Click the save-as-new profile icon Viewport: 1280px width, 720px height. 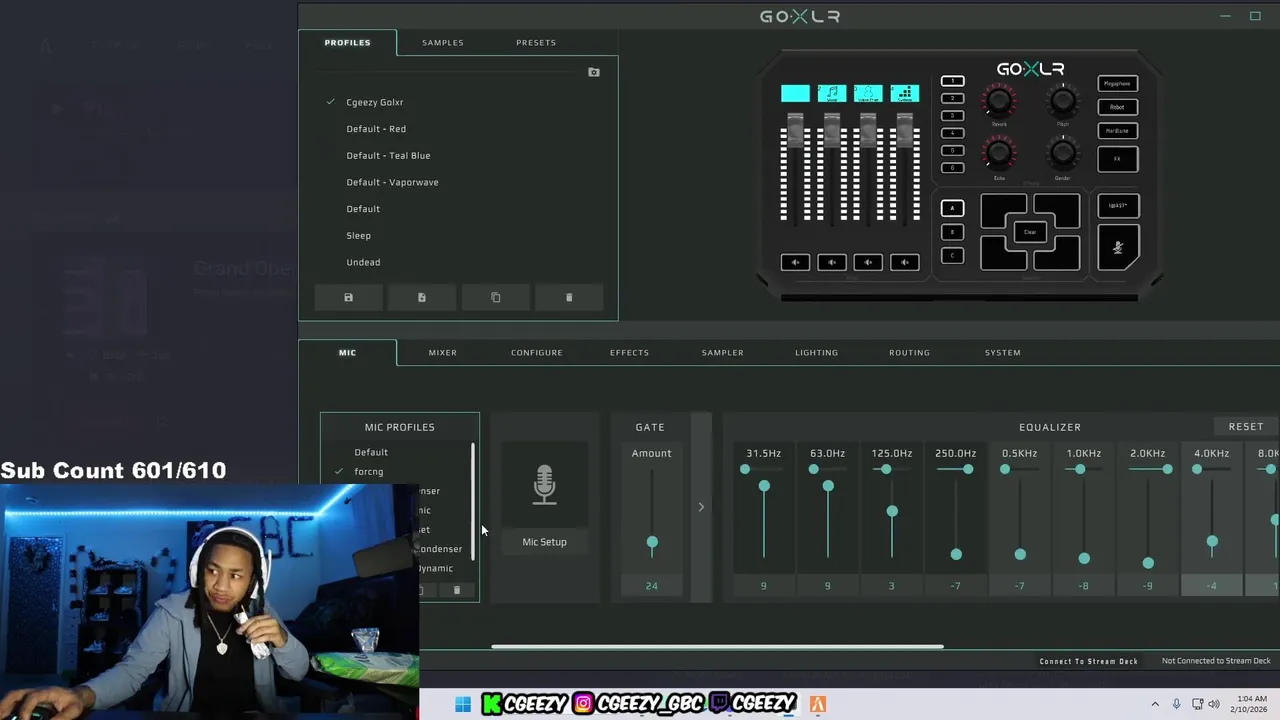pyautogui.click(x=422, y=298)
